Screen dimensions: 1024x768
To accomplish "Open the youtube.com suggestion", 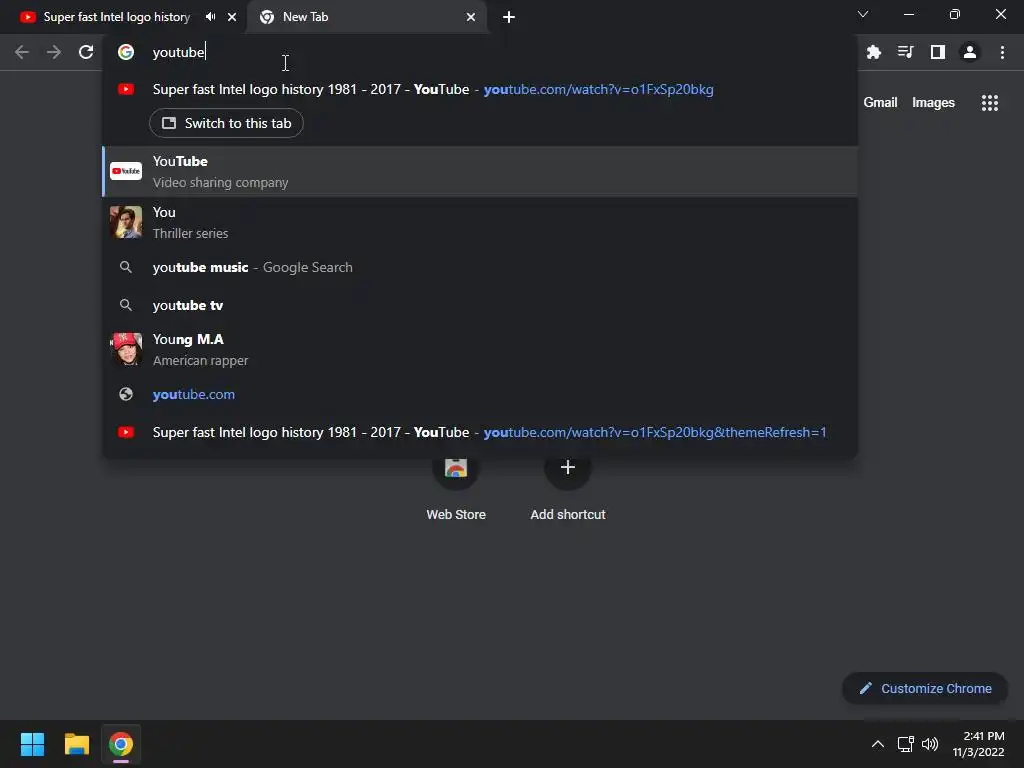I will click(480, 394).
